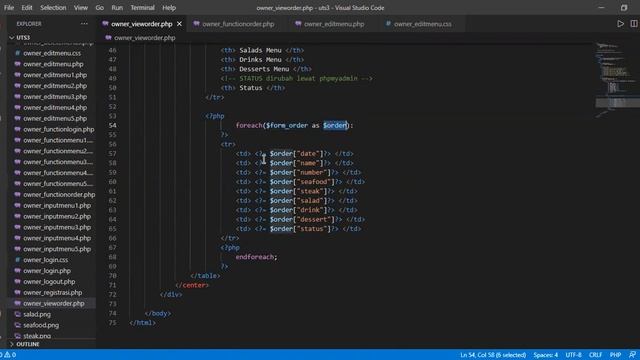Click Status table header text on line 50
The image size is (640, 360).
pos(251,88)
